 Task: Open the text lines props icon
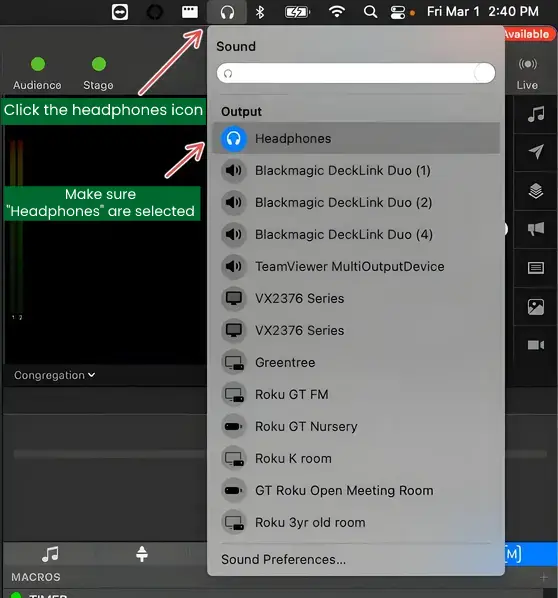click(x=536, y=268)
